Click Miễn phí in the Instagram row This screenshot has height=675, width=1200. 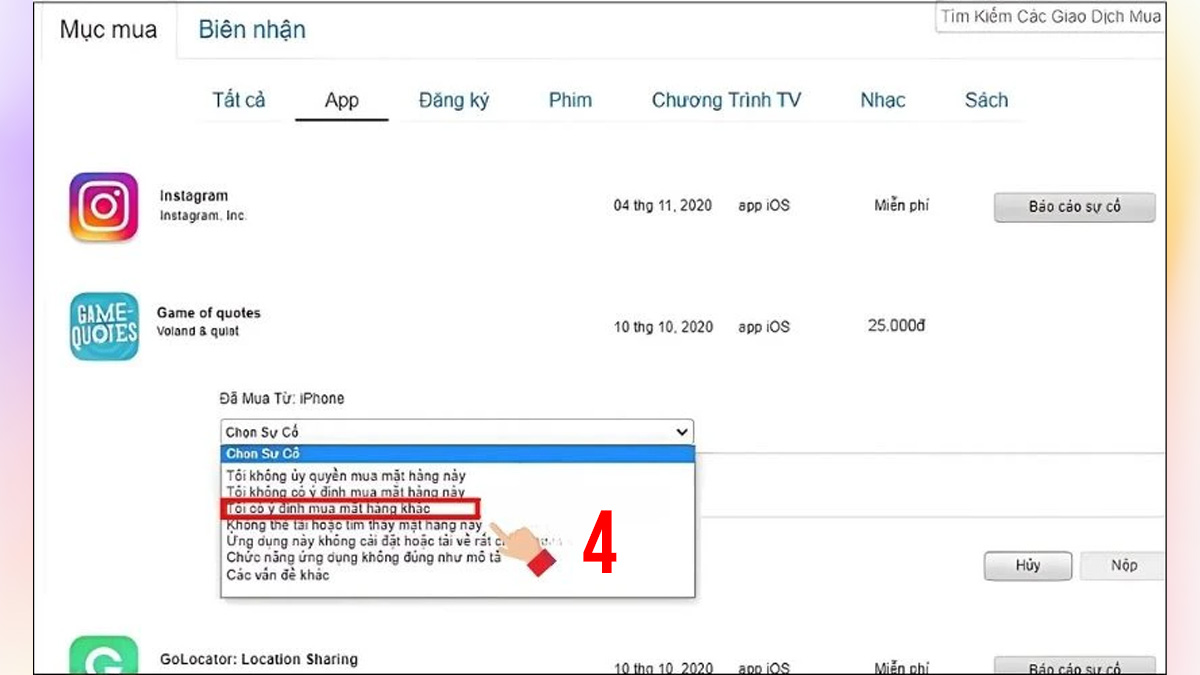pyautogui.click(x=901, y=205)
